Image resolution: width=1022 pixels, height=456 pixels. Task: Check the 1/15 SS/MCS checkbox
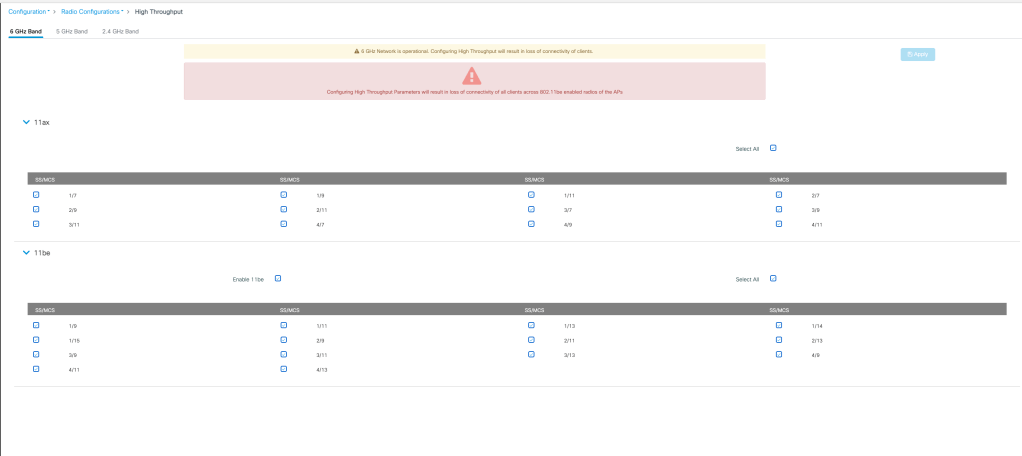coord(36,340)
